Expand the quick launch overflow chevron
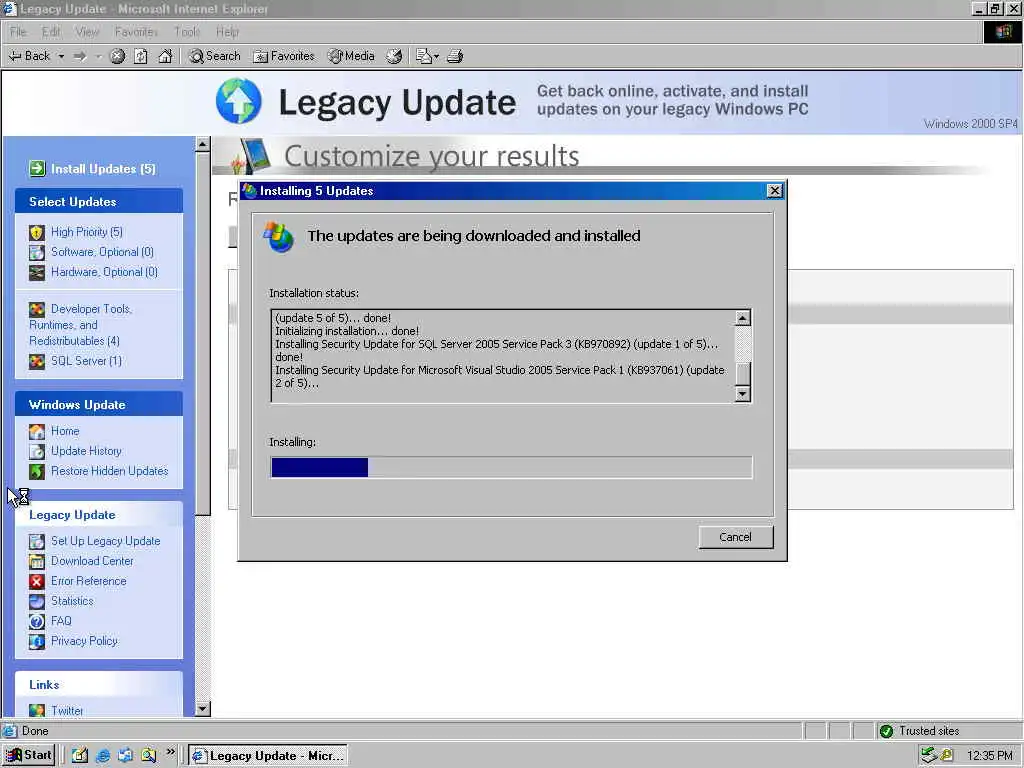 [170, 752]
